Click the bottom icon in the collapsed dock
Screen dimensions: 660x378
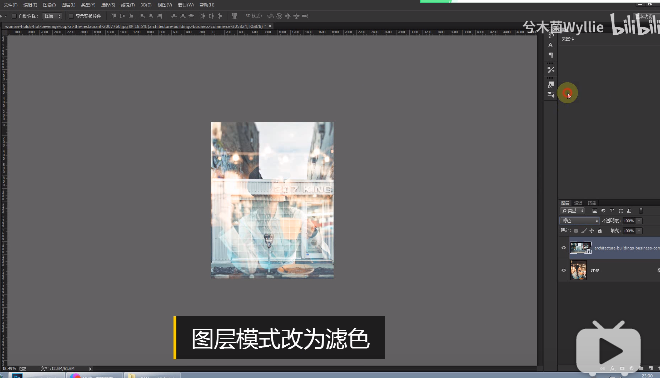coord(551,95)
